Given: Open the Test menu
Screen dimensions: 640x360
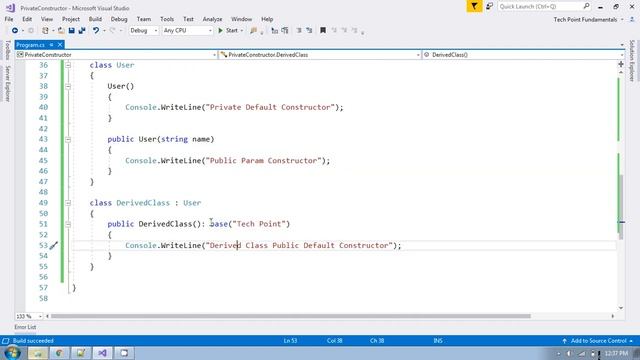Looking at the screenshot, I should click(x=188, y=19).
